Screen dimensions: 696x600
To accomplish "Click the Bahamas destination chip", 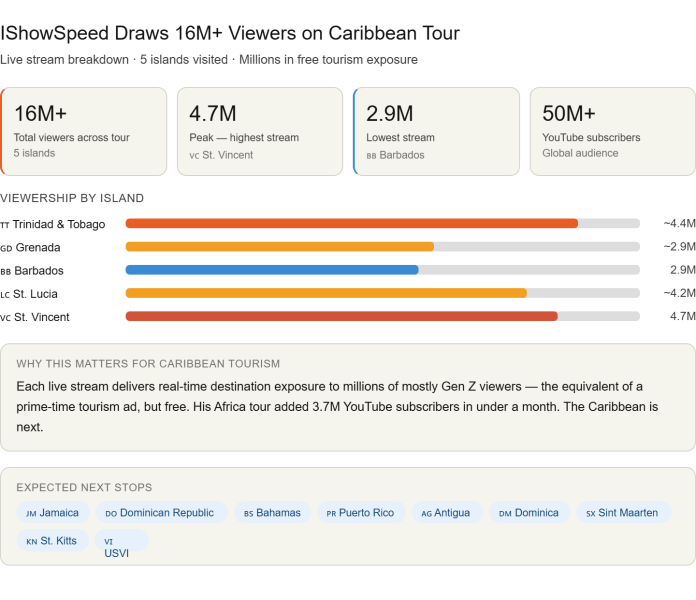I will 272,513.
